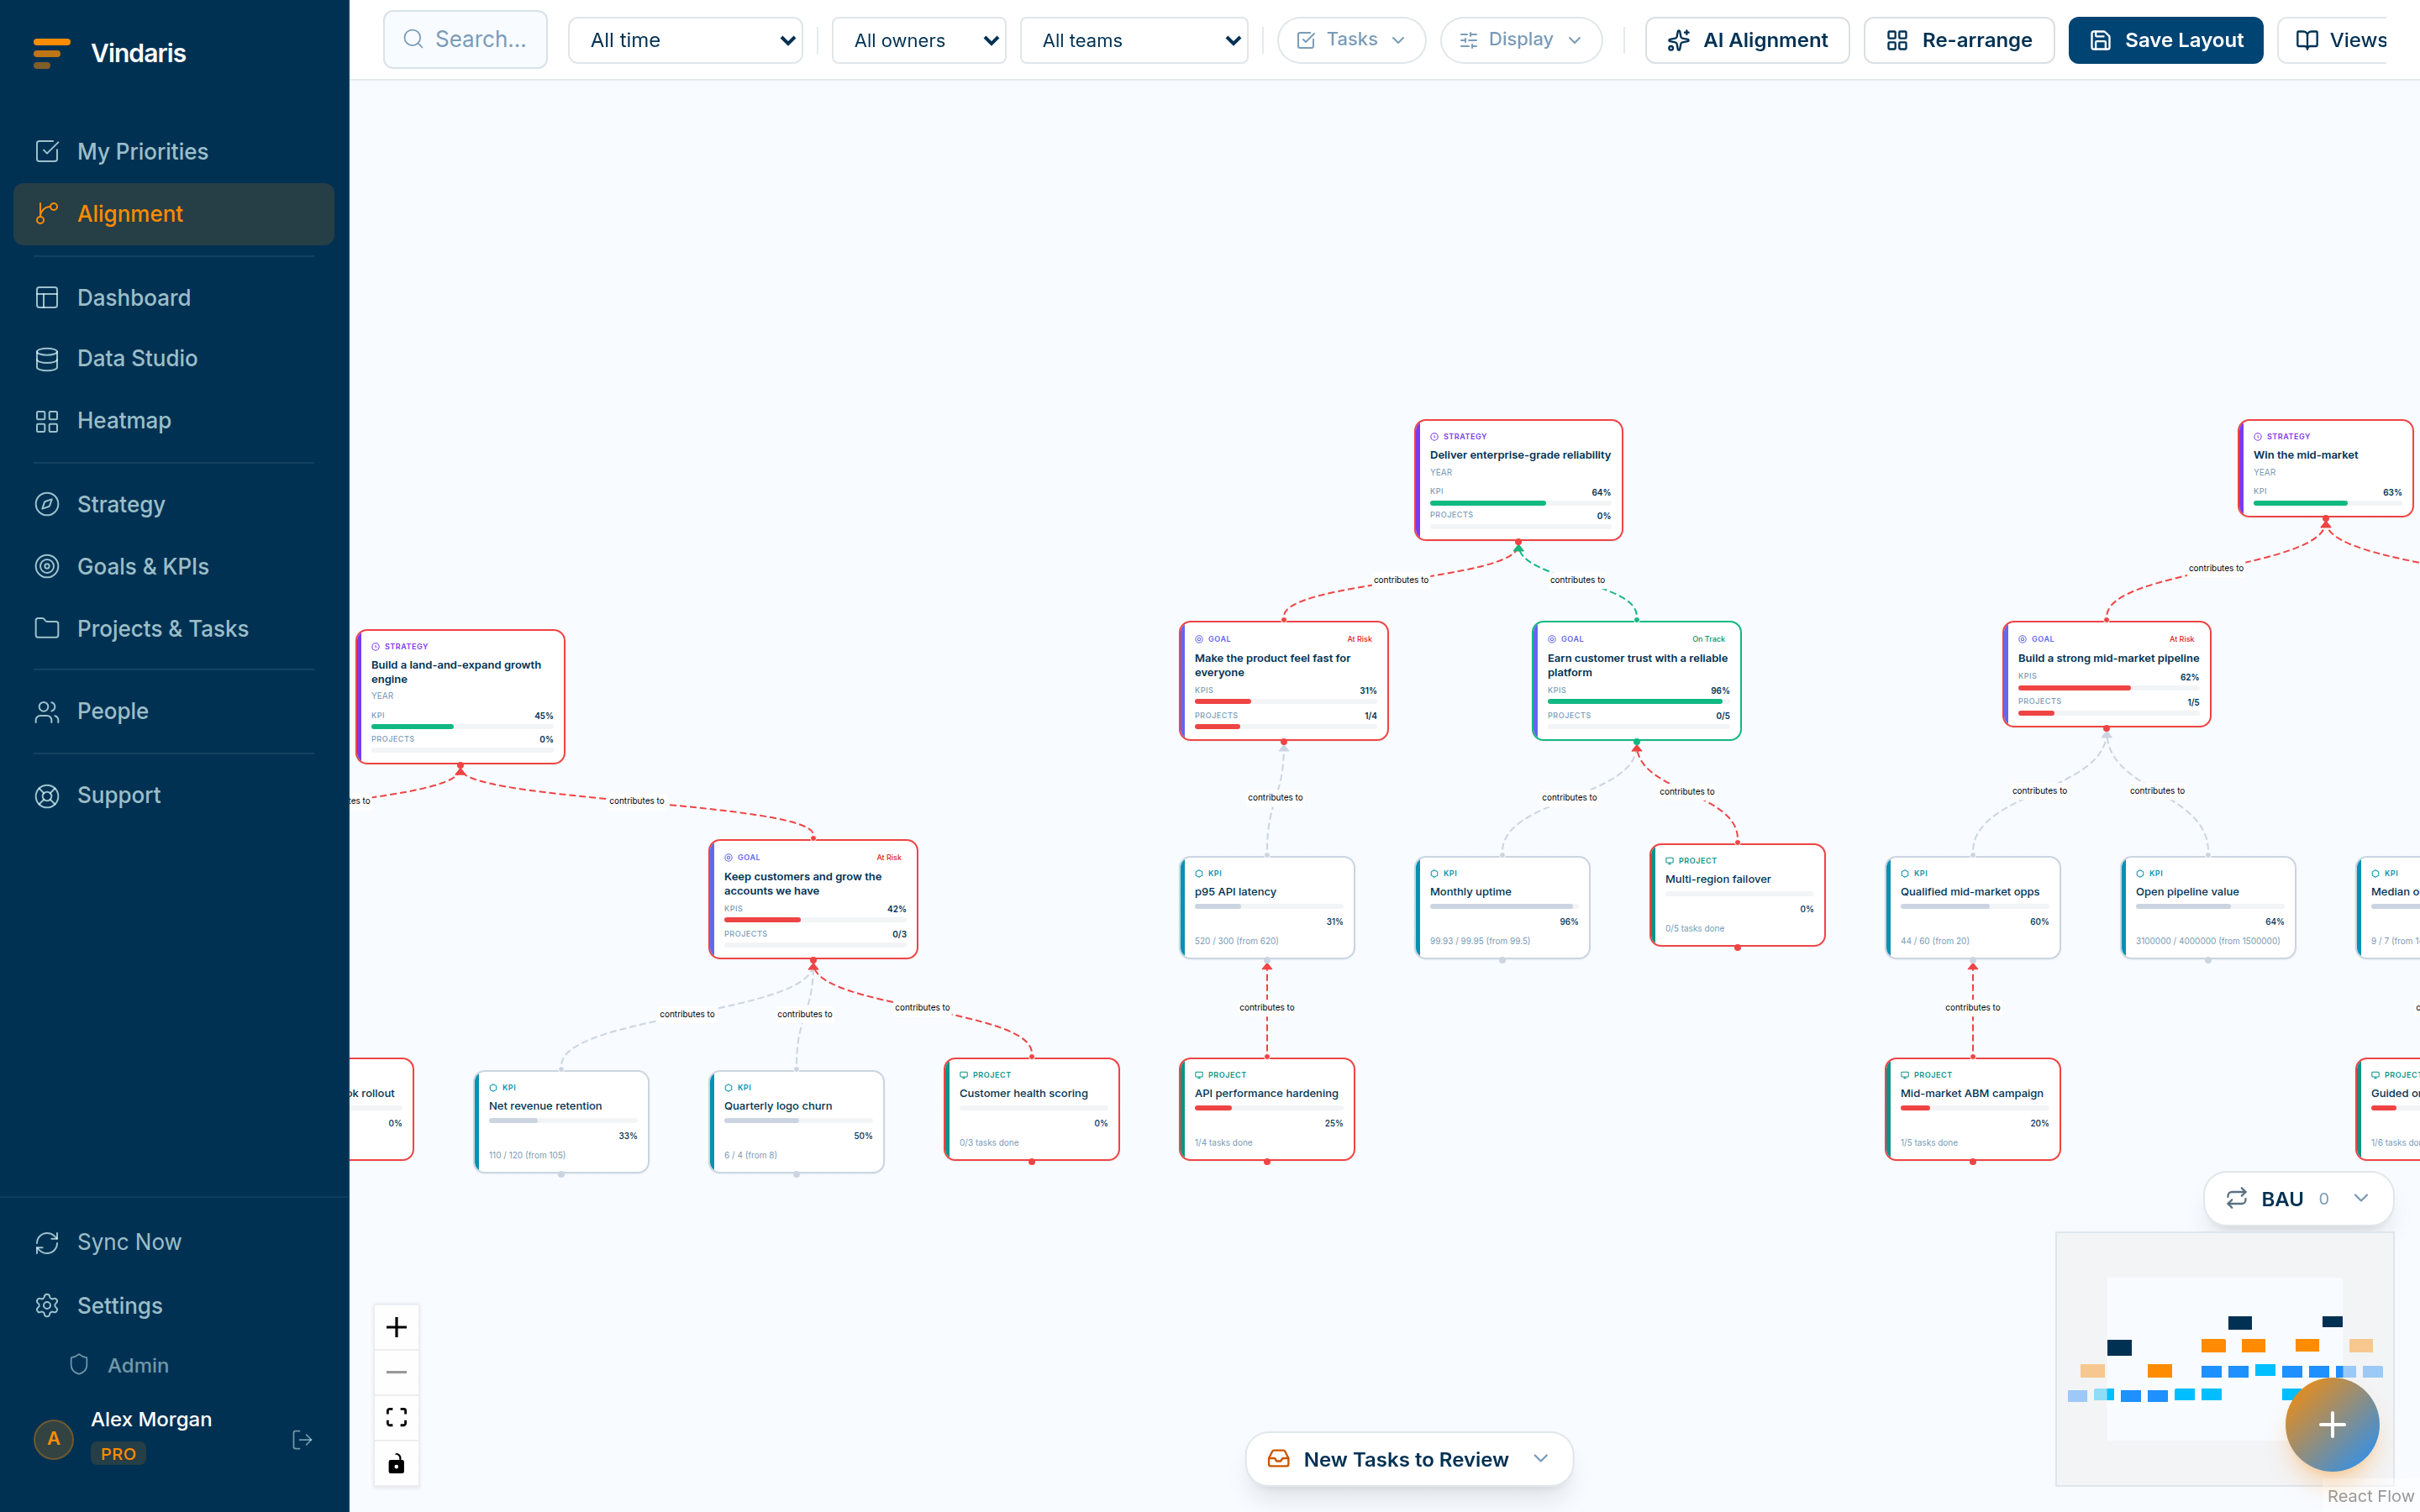2420x1512 pixels.
Task: Click the Alignment branch icon
Action: tap(47, 213)
